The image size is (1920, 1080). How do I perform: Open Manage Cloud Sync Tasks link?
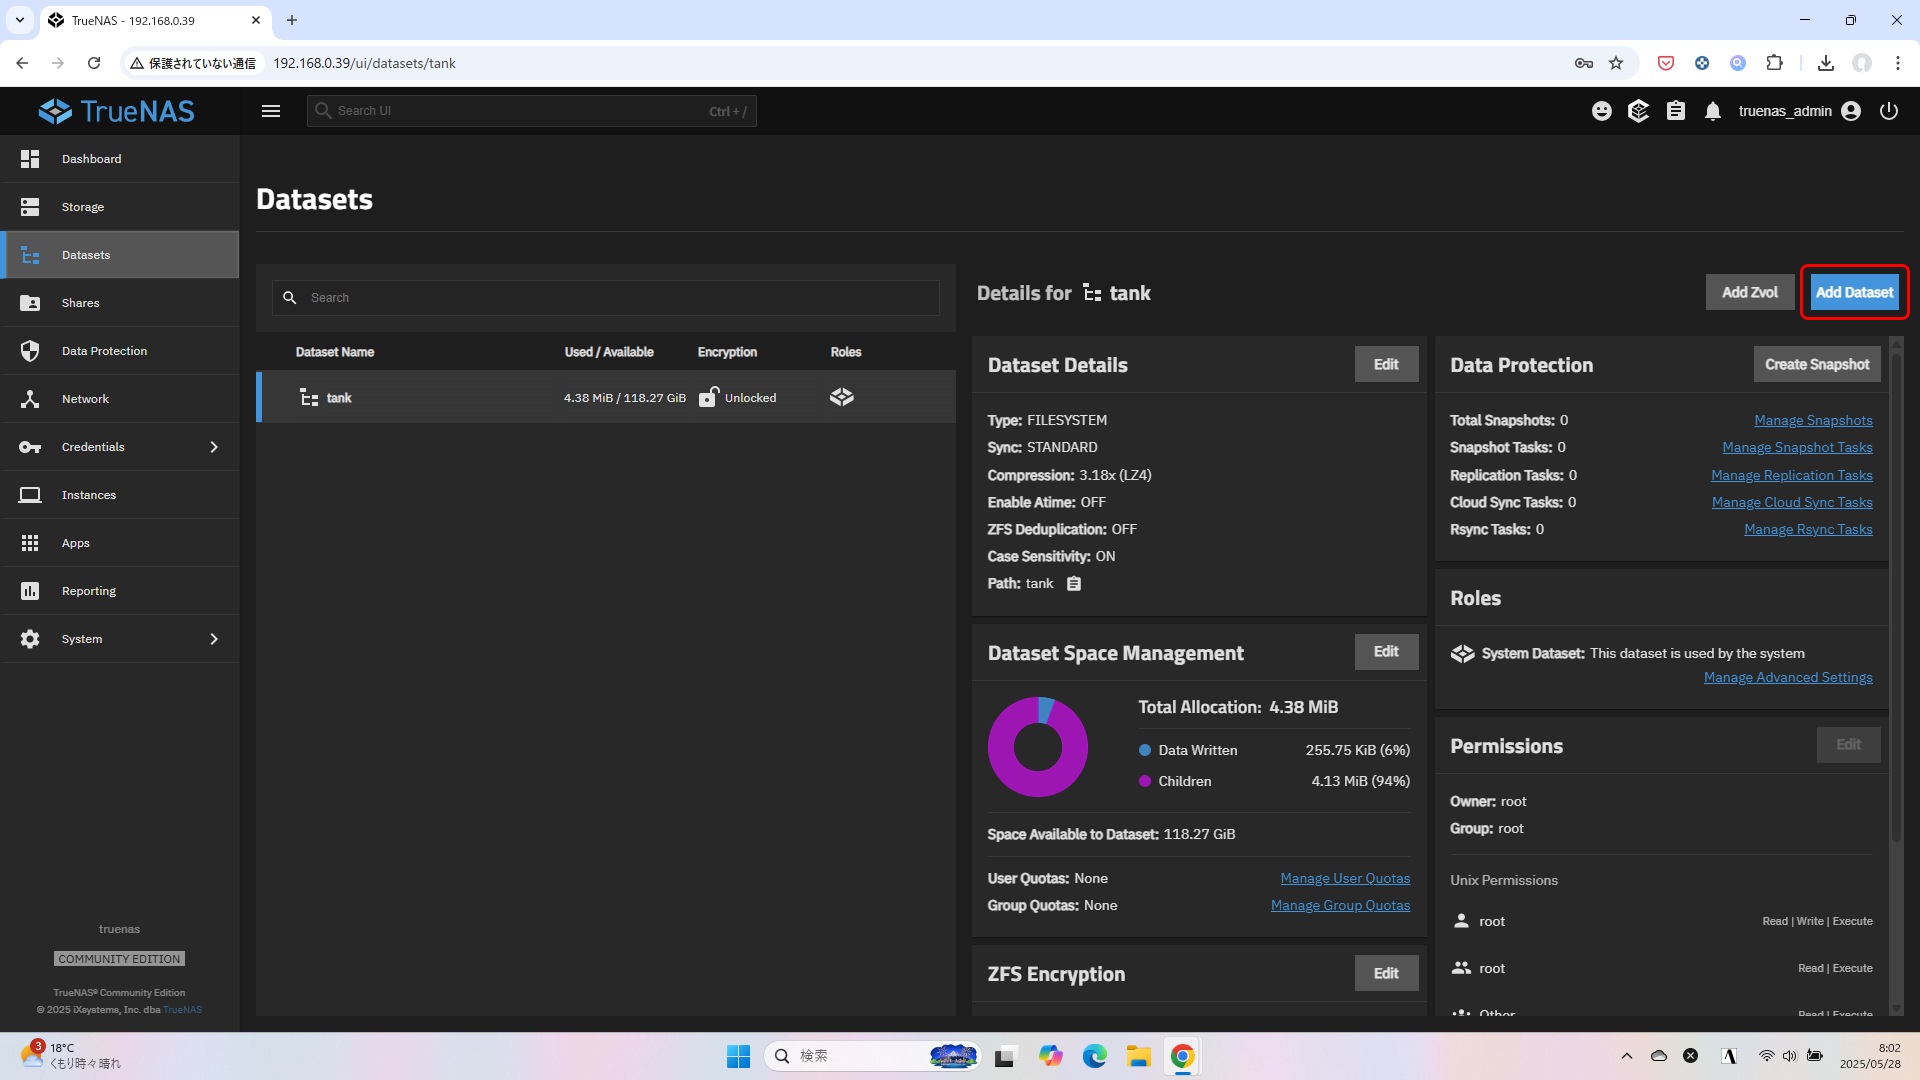click(x=1792, y=502)
